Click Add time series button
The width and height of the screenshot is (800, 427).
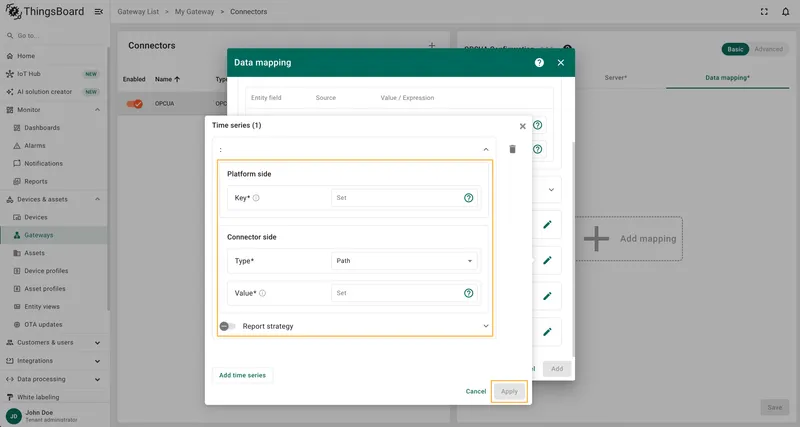click(x=242, y=375)
